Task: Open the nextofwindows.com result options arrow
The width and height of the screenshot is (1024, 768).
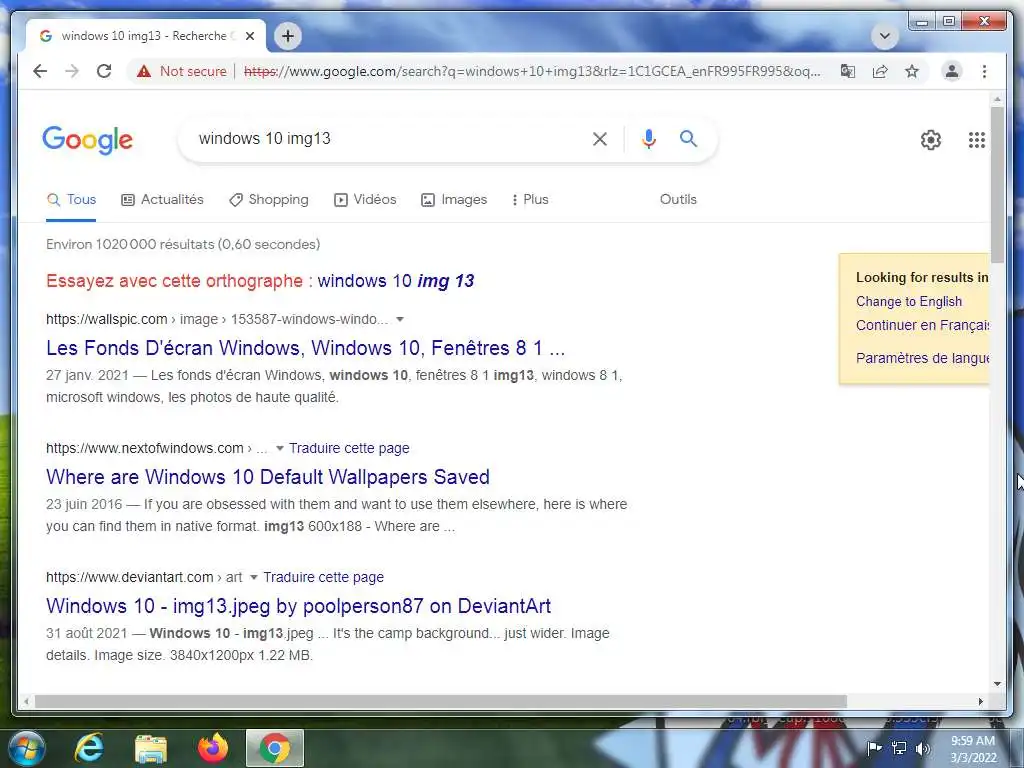Action: tap(280, 449)
